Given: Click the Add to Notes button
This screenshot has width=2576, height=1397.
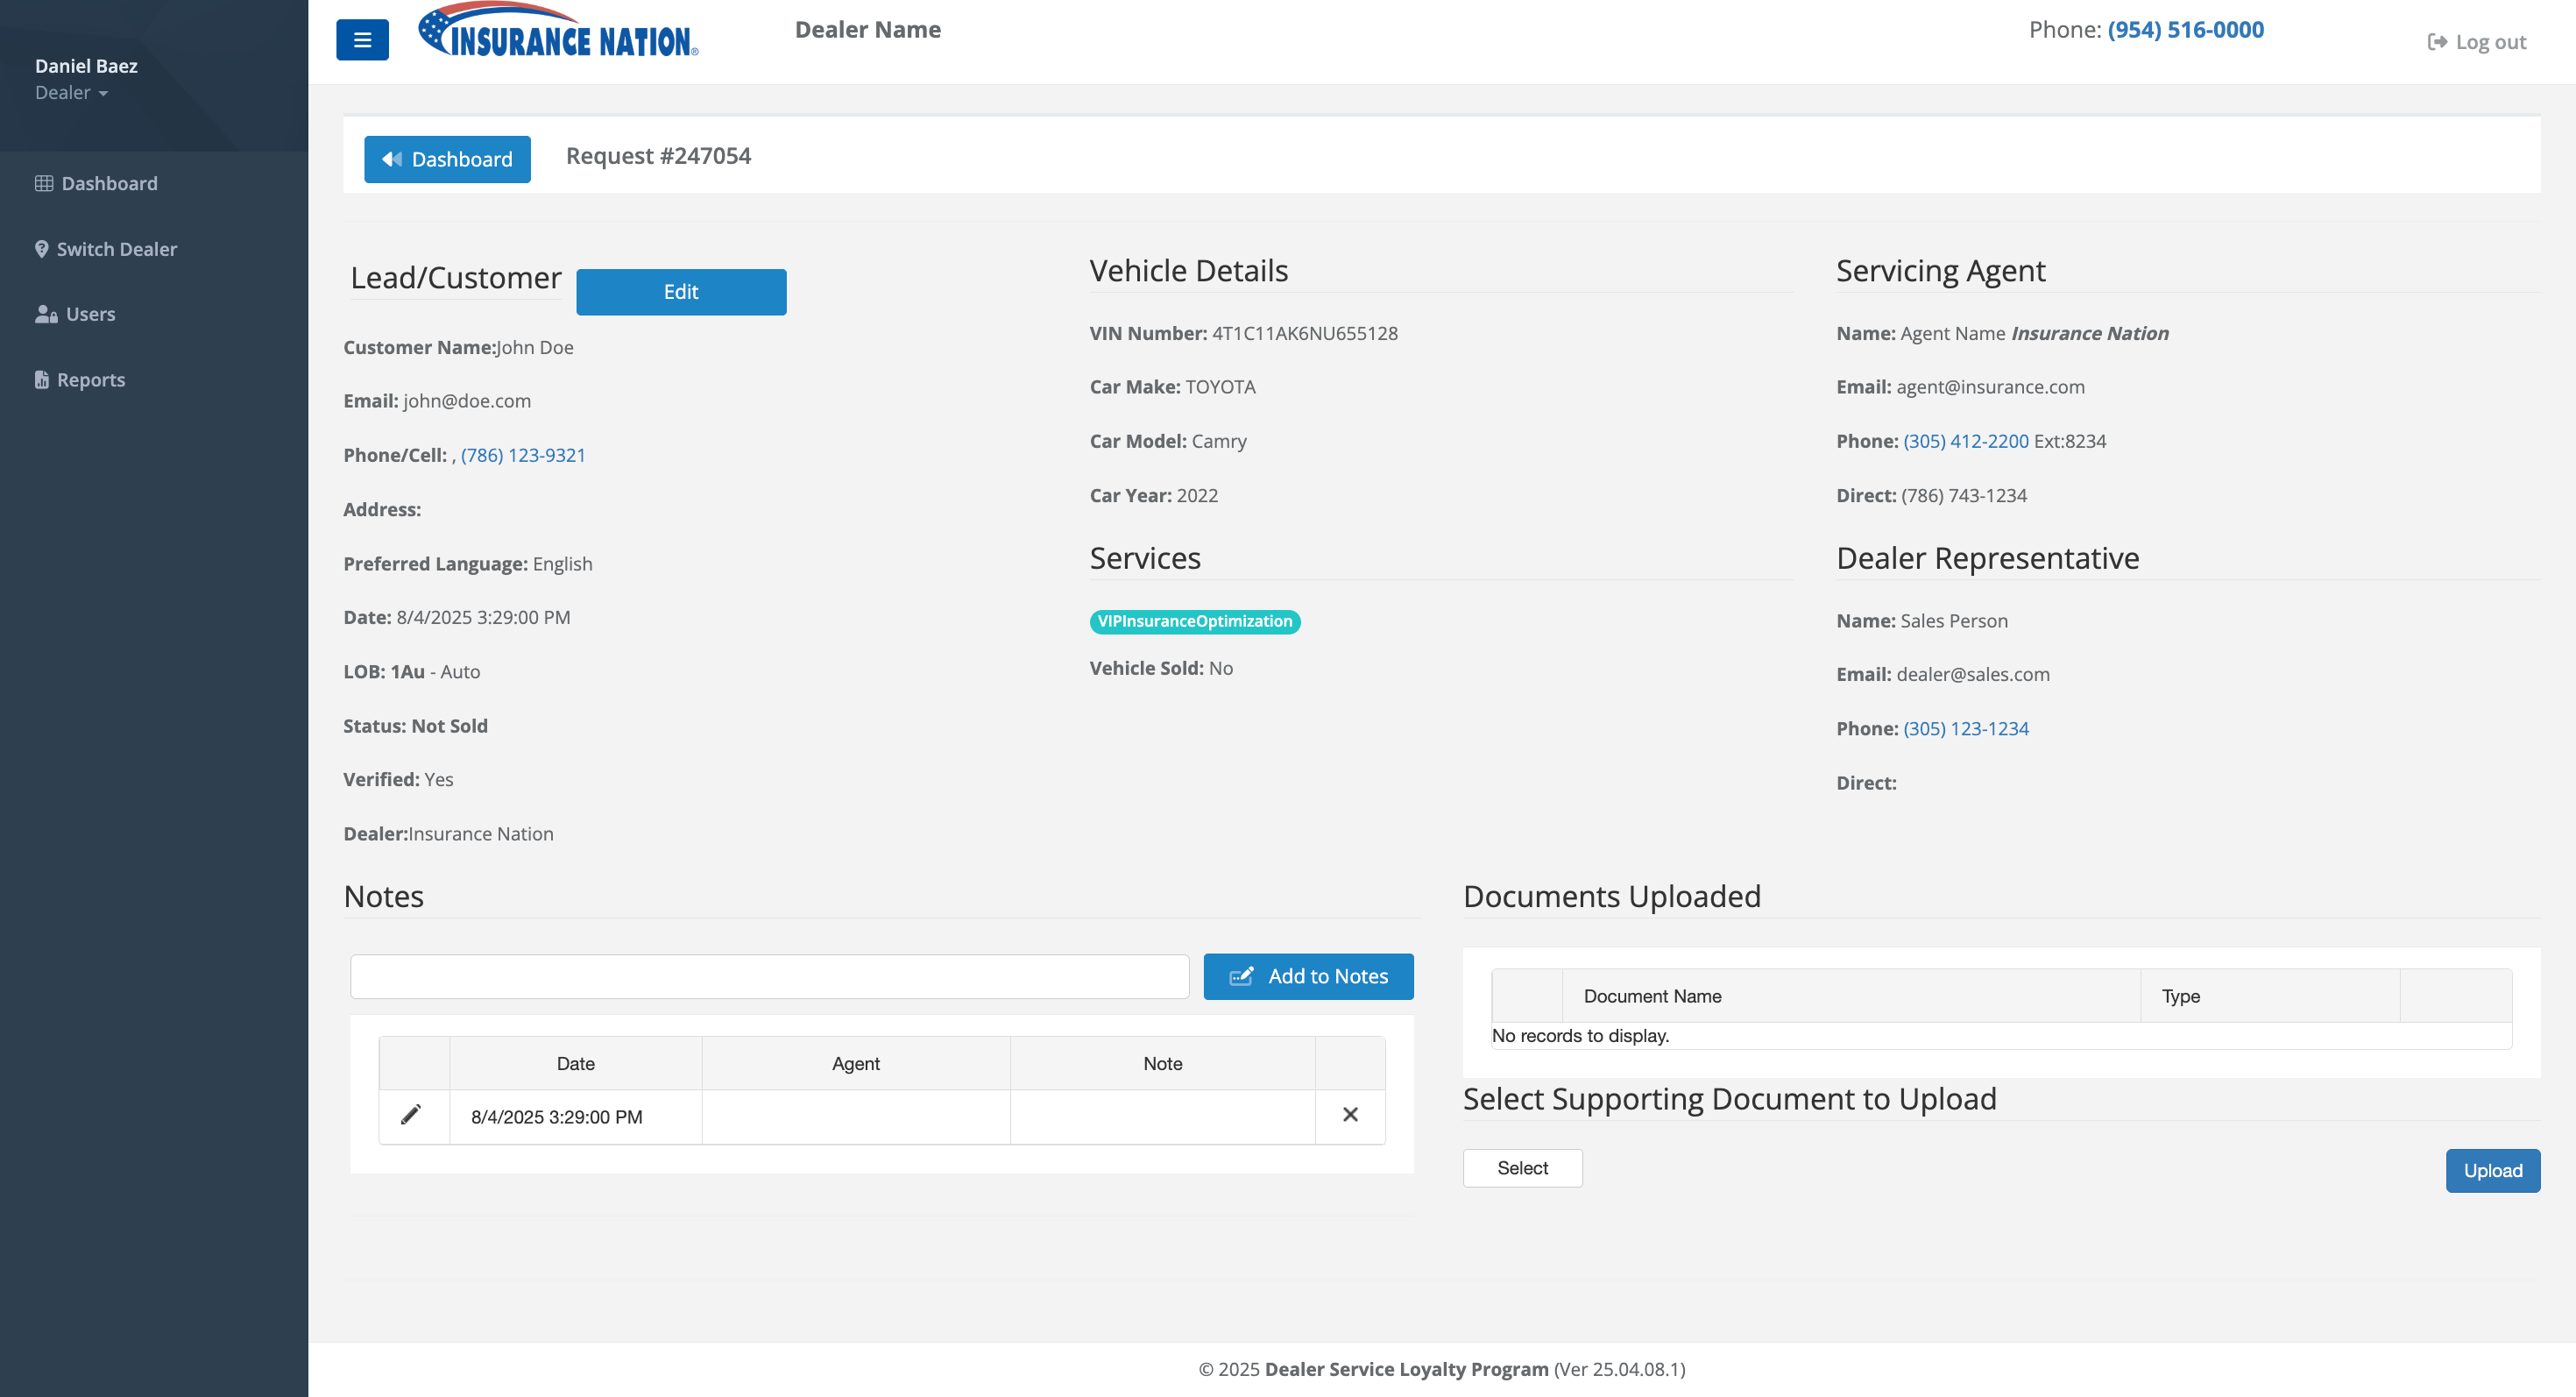Looking at the screenshot, I should [1308, 976].
